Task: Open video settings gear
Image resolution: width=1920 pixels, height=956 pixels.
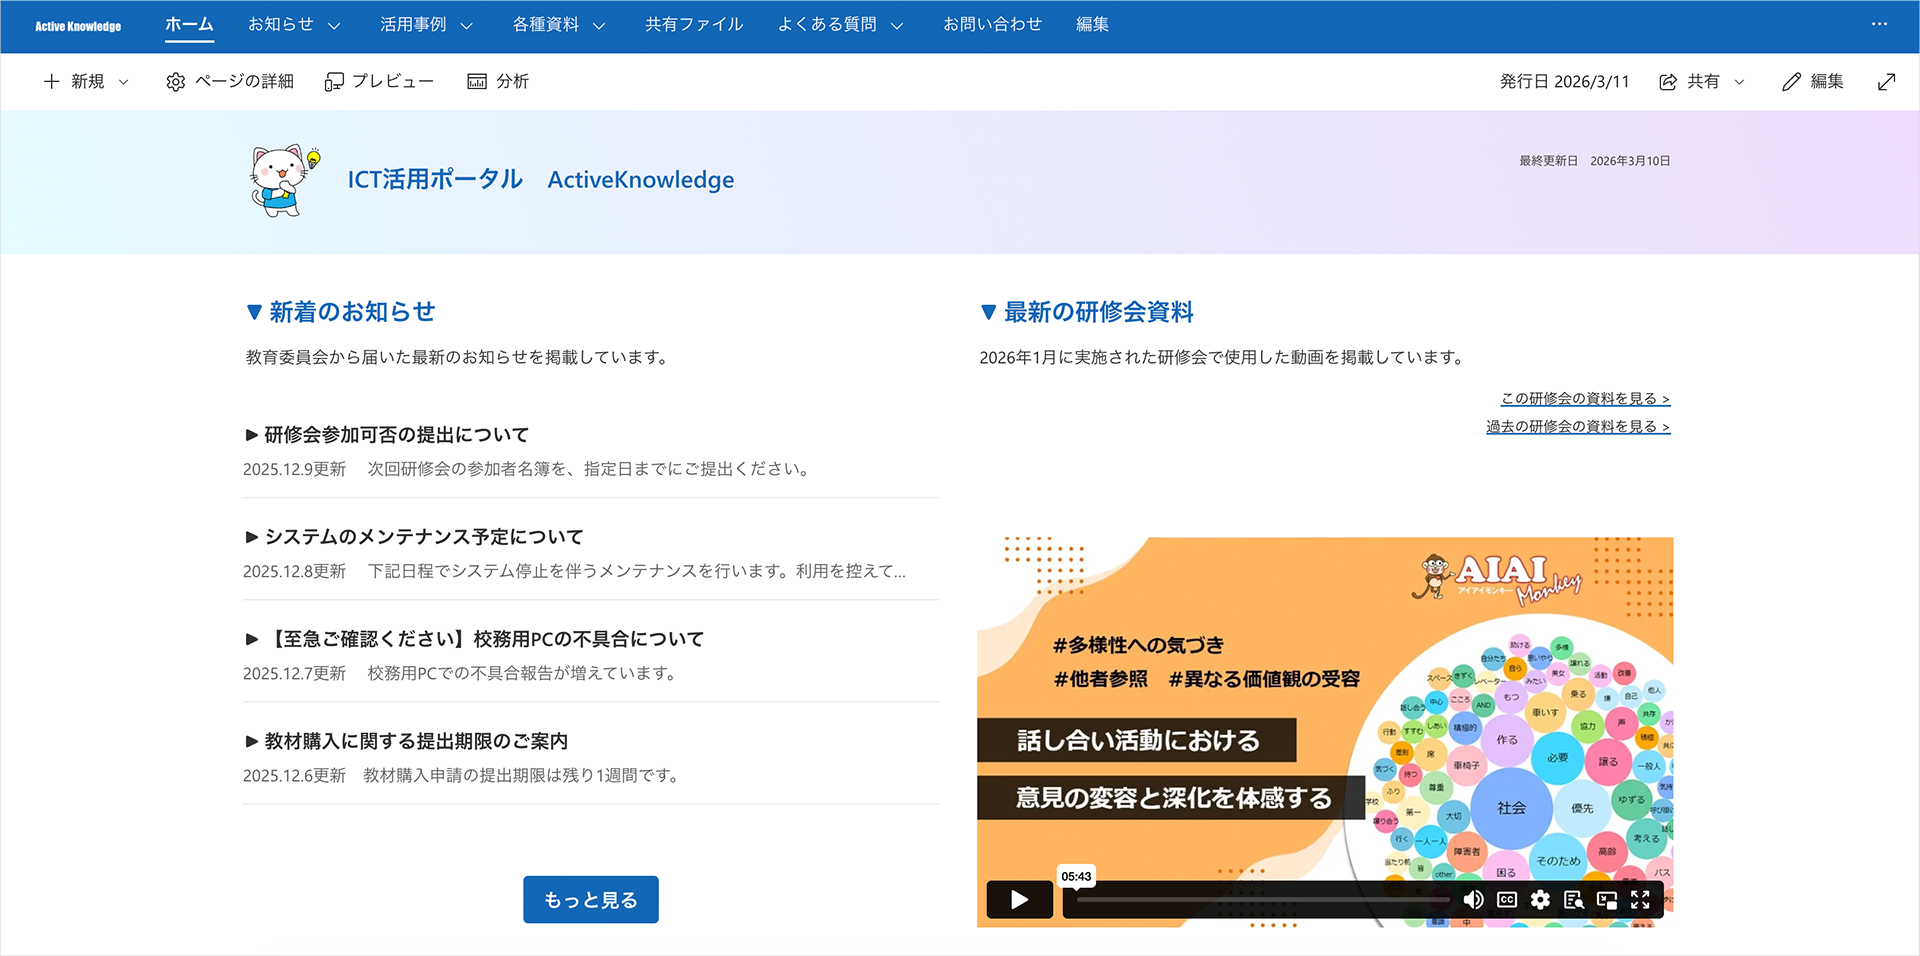Action: (x=1540, y=900)
